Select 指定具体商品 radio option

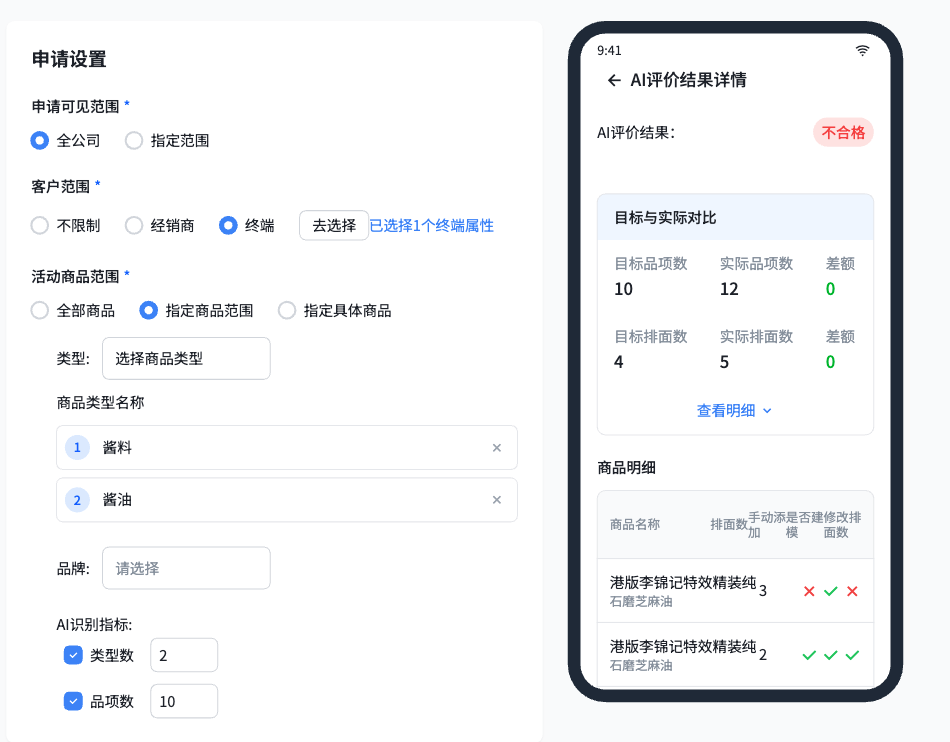tap(287, 311)
